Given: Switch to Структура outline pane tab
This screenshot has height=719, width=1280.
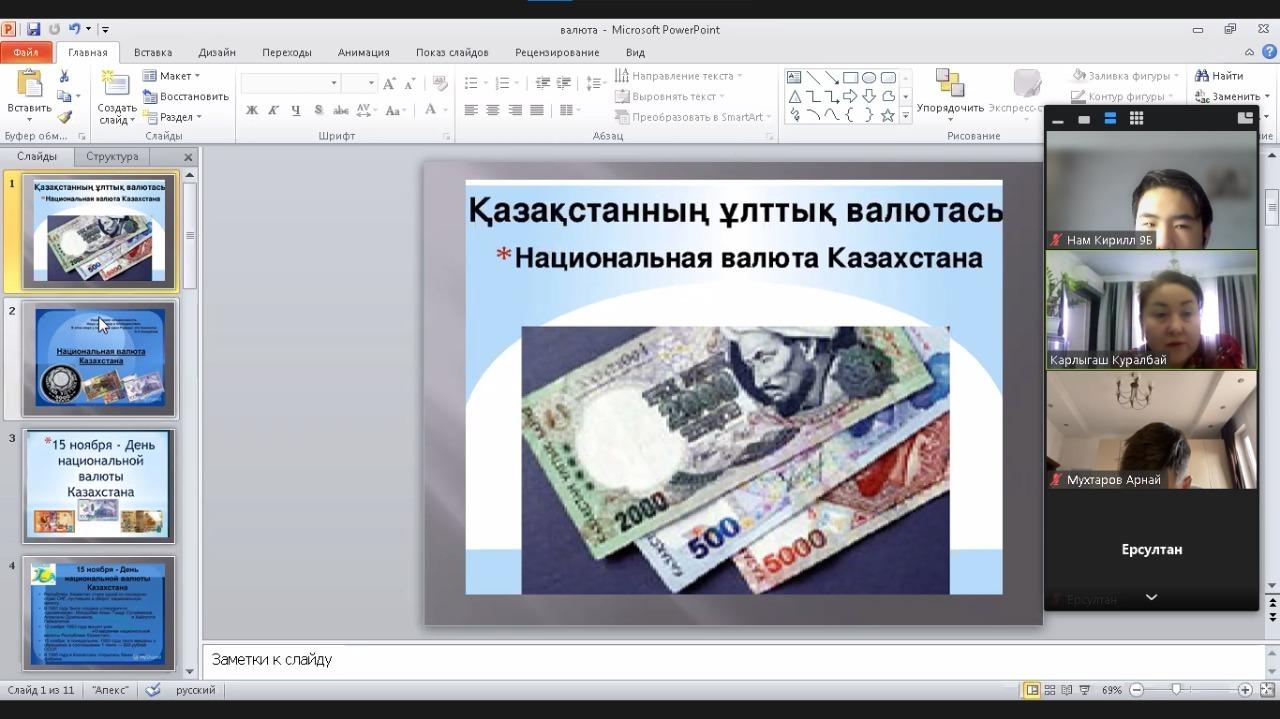Looking at the screenshot, I should tap(112, 157).
